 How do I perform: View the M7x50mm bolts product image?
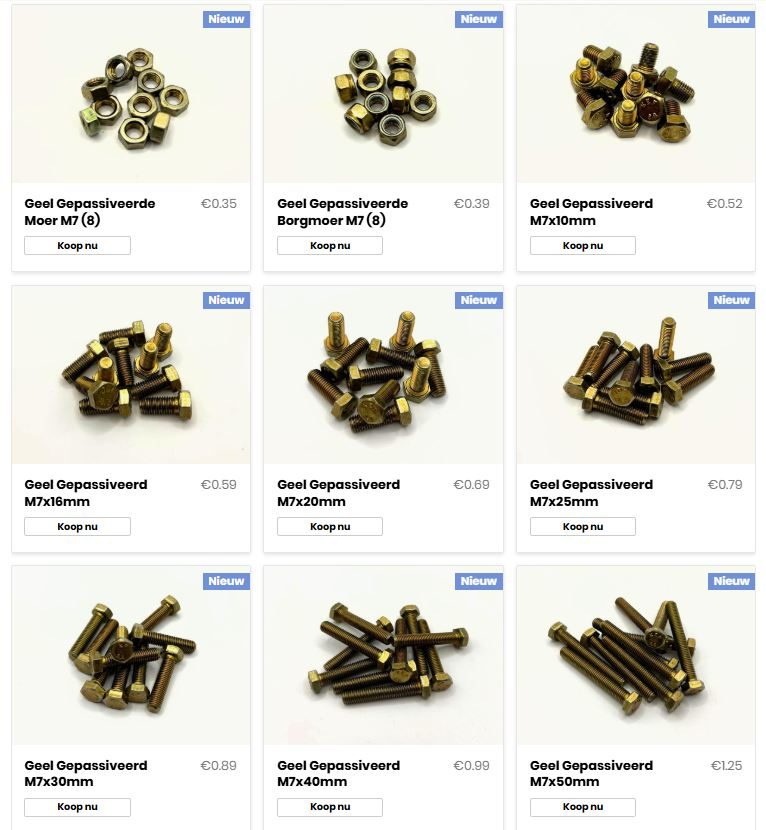(x=636, y=655)
